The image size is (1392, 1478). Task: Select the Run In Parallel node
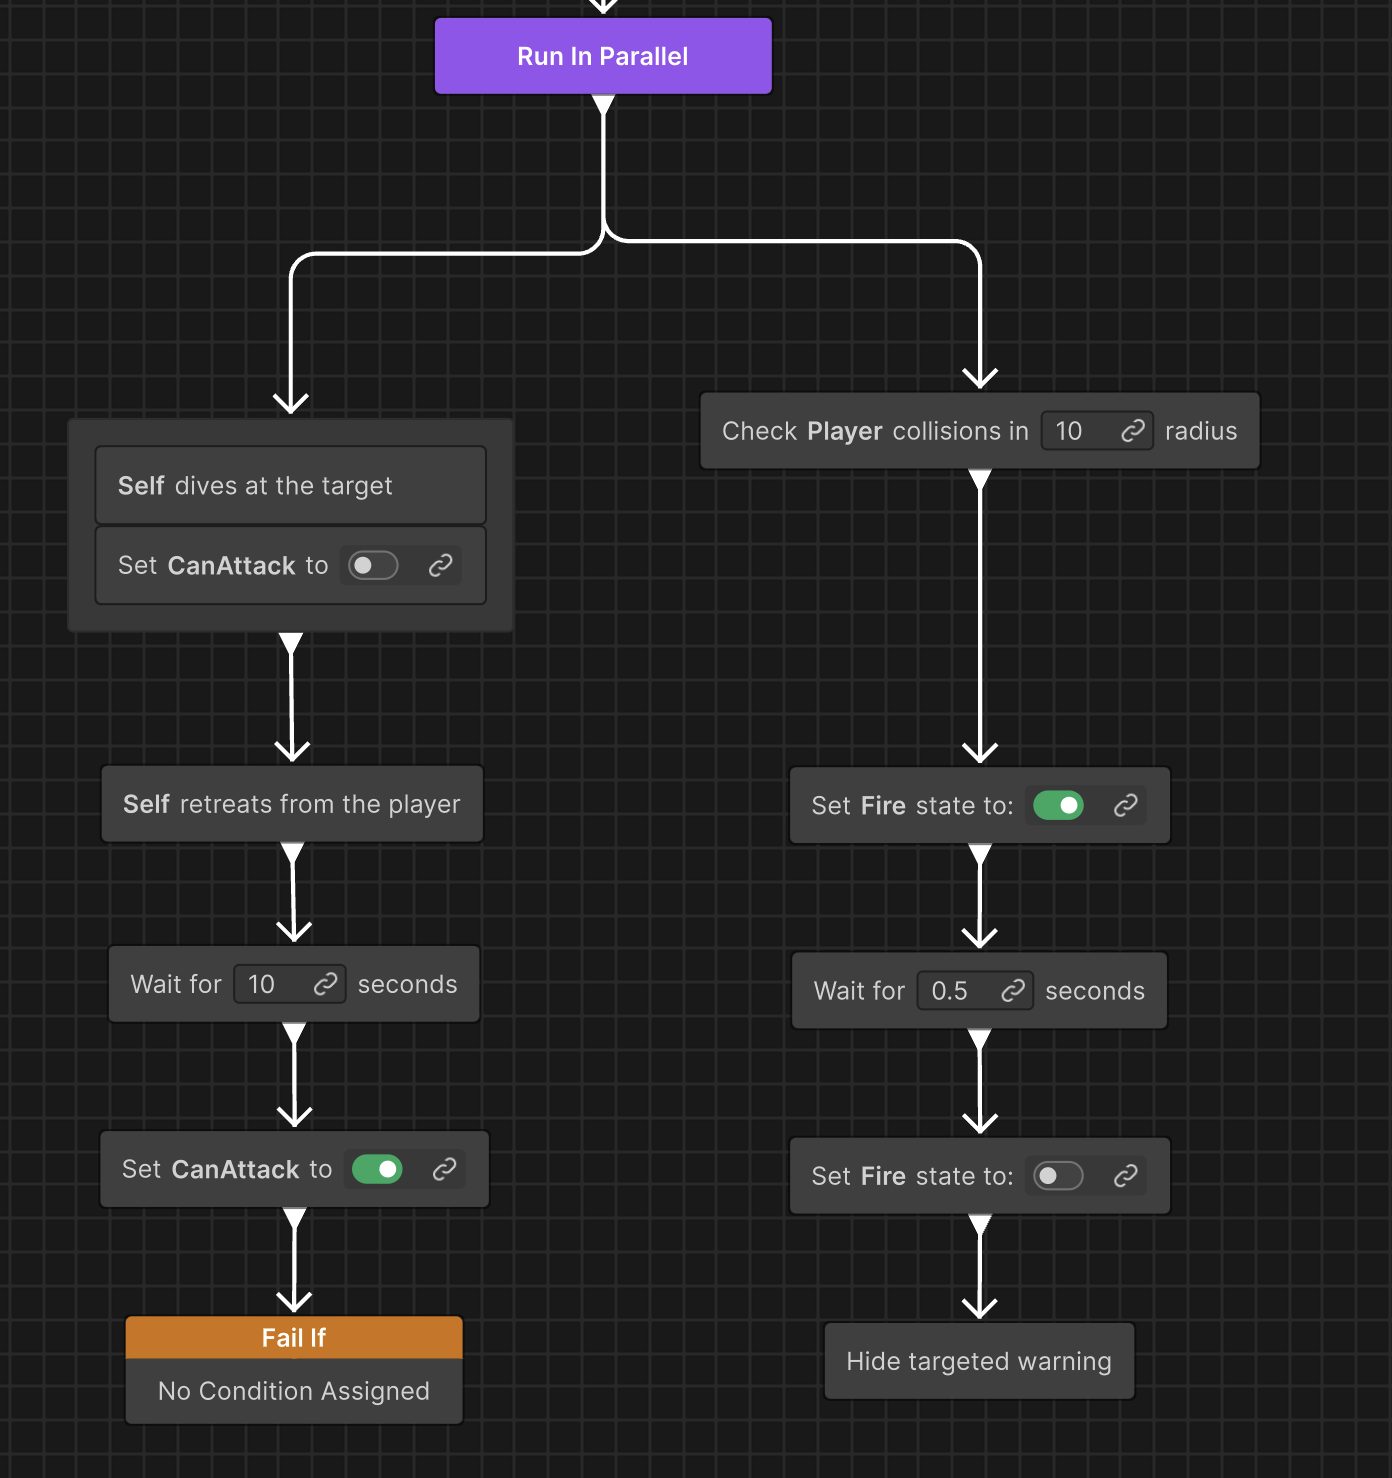[x=603, y=56]
